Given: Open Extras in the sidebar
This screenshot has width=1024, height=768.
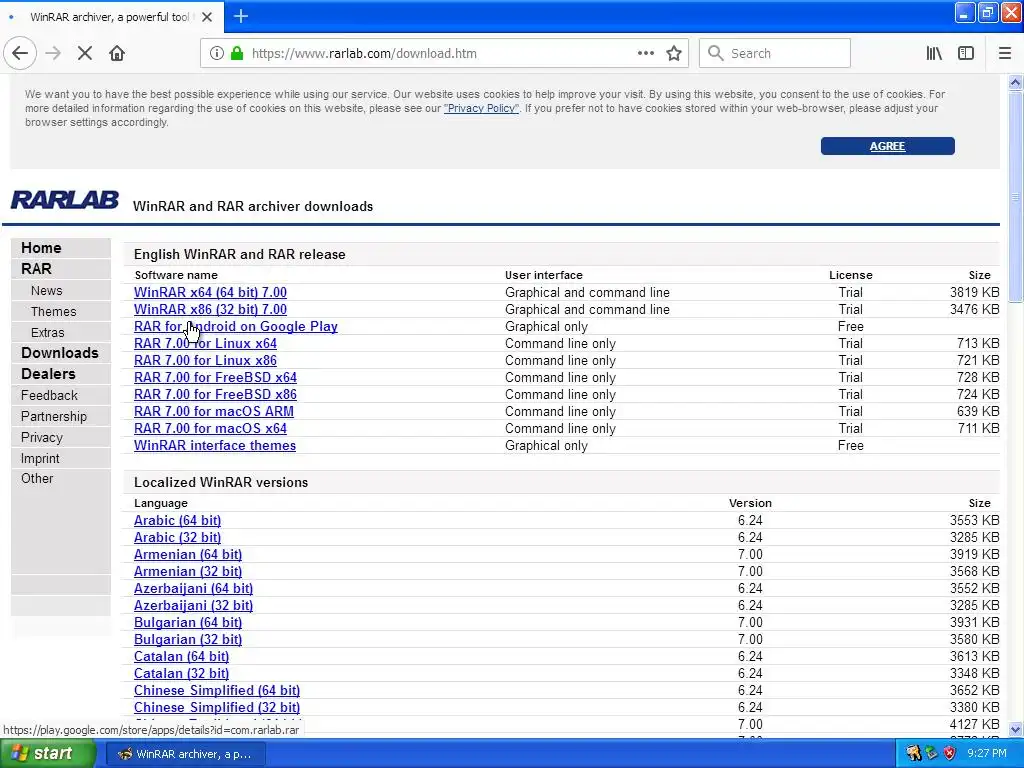Looking at the screenshot, I should point(48,332).
